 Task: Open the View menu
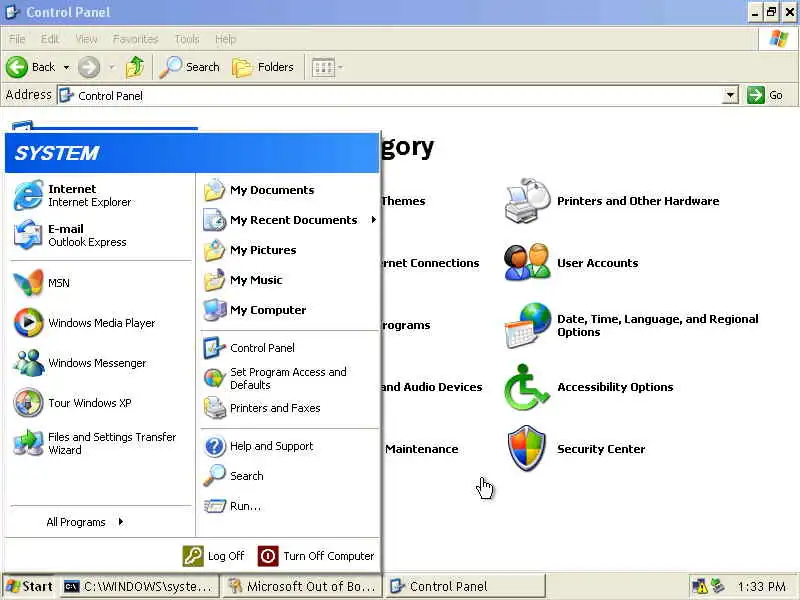(86, 39)
